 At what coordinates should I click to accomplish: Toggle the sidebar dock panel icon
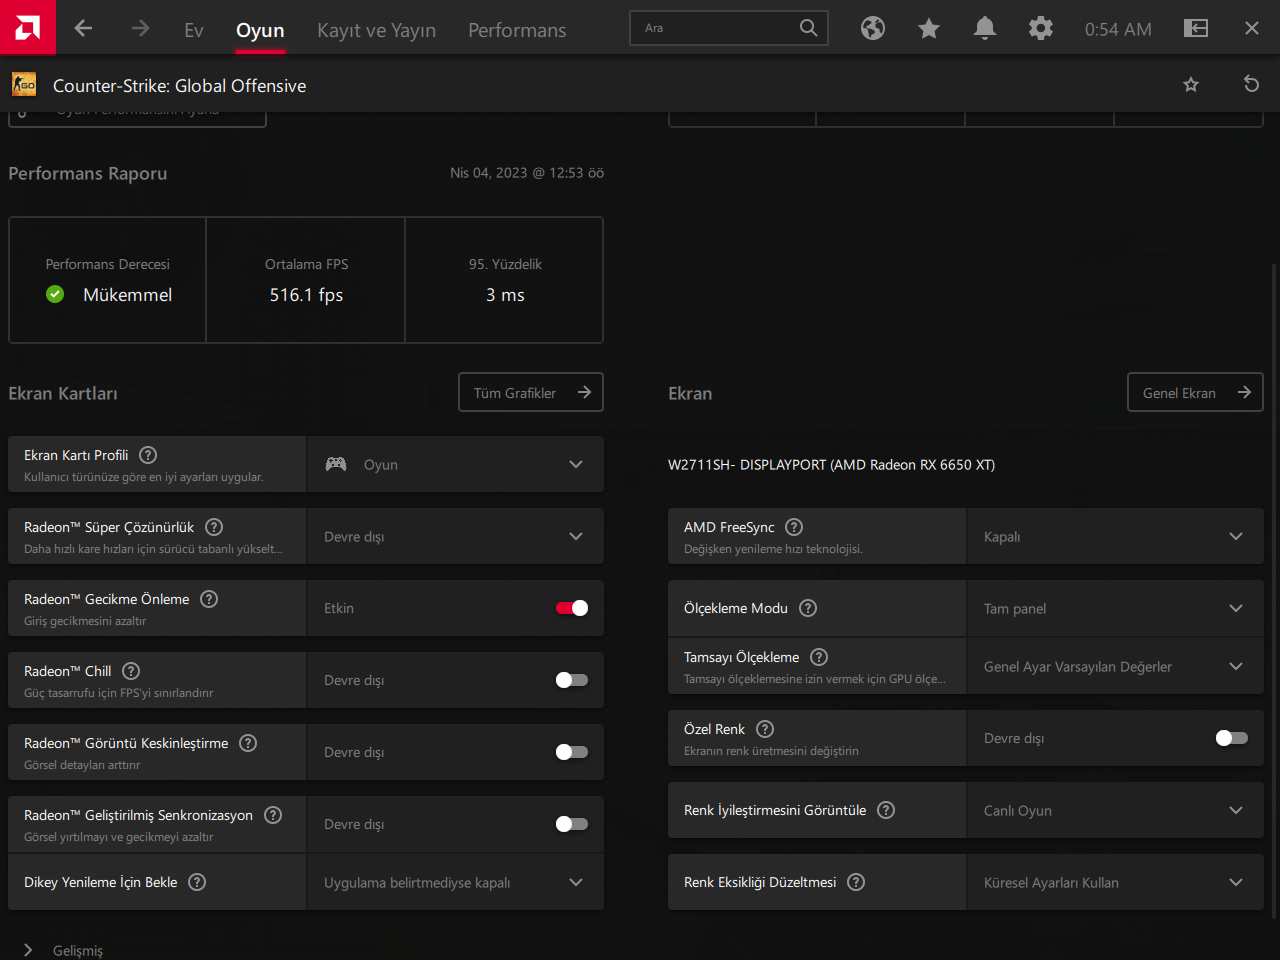point(1195,29)
